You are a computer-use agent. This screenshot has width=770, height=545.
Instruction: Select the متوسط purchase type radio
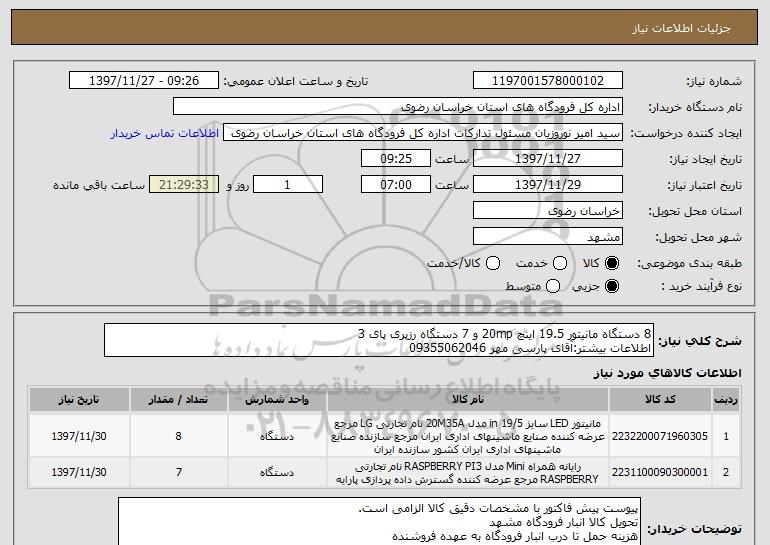[553, 286]
